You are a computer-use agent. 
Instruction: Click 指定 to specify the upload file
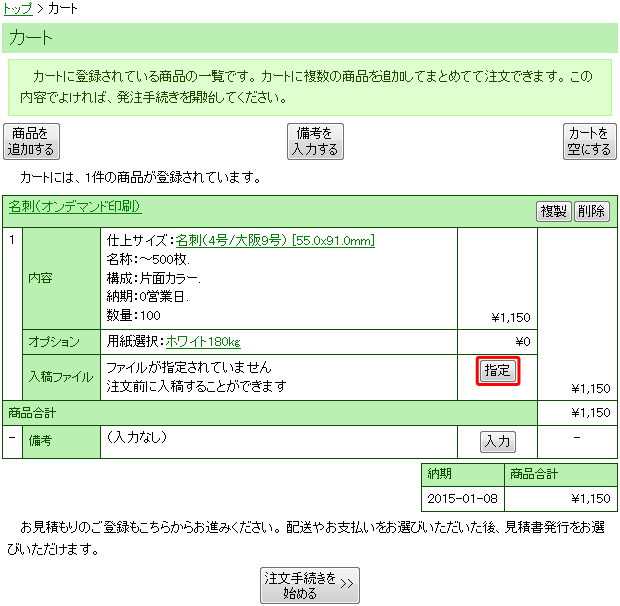pos(499,371)
